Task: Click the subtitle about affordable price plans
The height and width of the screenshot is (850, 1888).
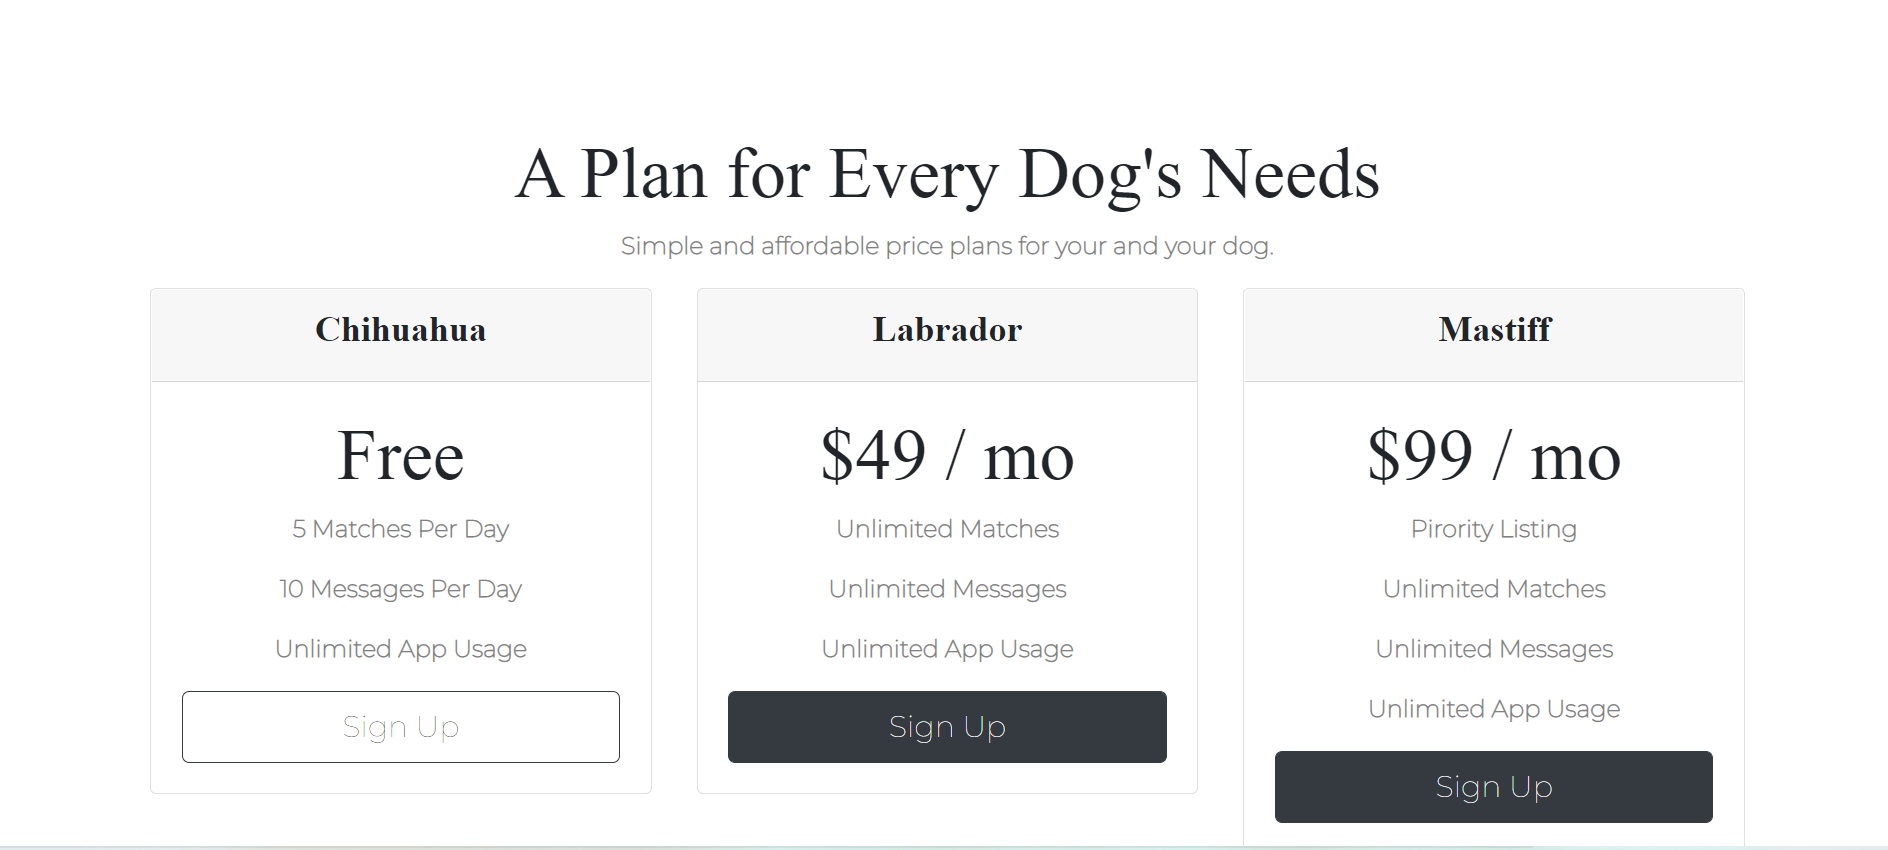Action: [948, 245]
